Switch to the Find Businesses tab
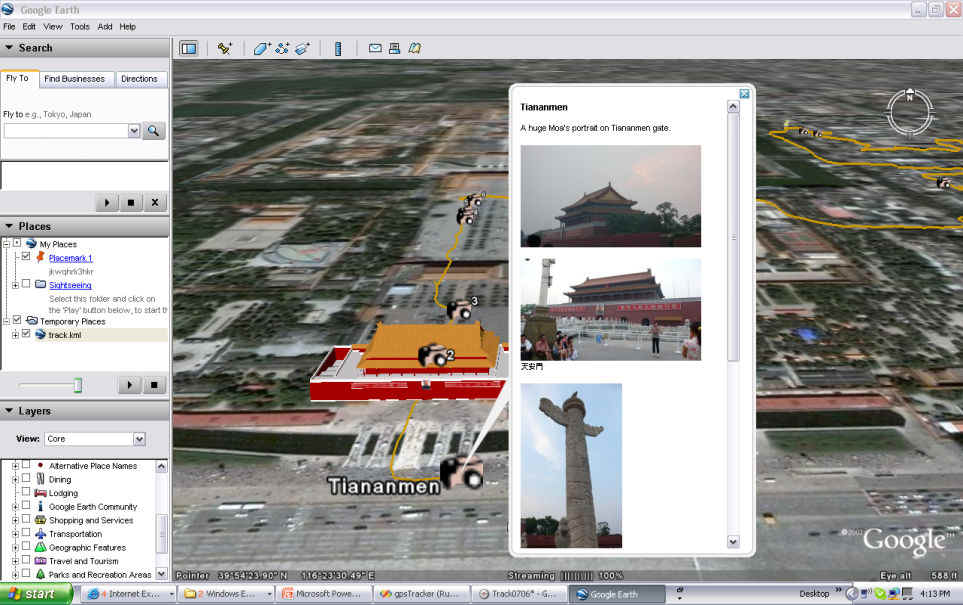Image resolution: width=963 pixels, height=605 pixels. (74, 79)
